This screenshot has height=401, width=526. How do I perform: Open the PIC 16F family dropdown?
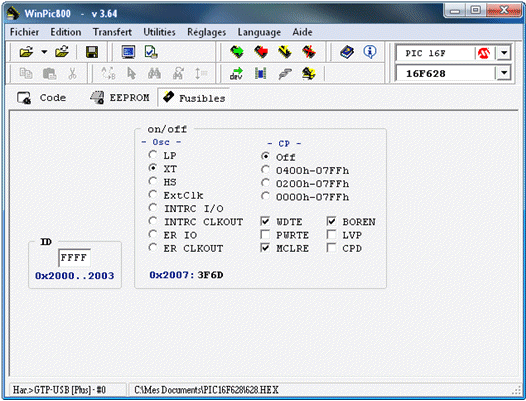[504, 53]
